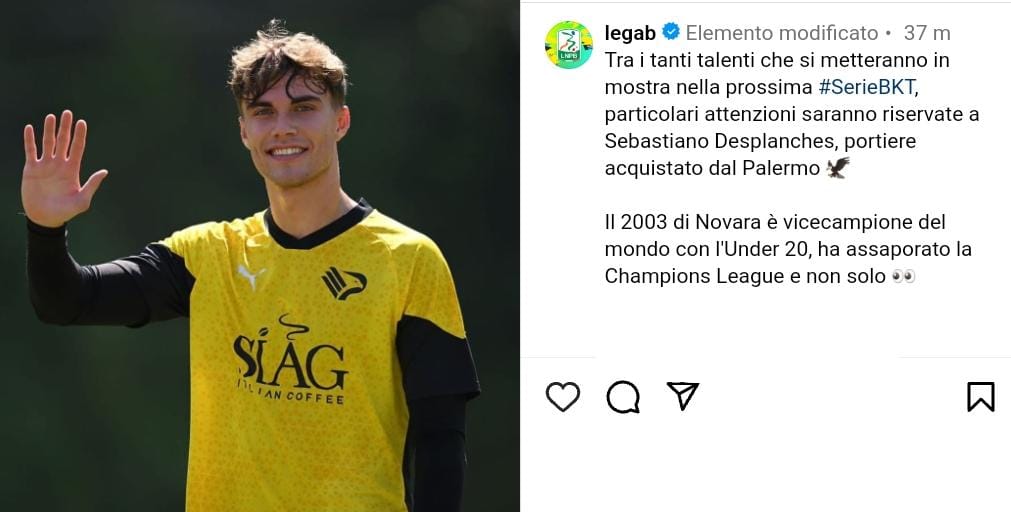Click the 'Elemento modificato' label
This screenshot has height=512, width=1011.
(x=781, y=33)
